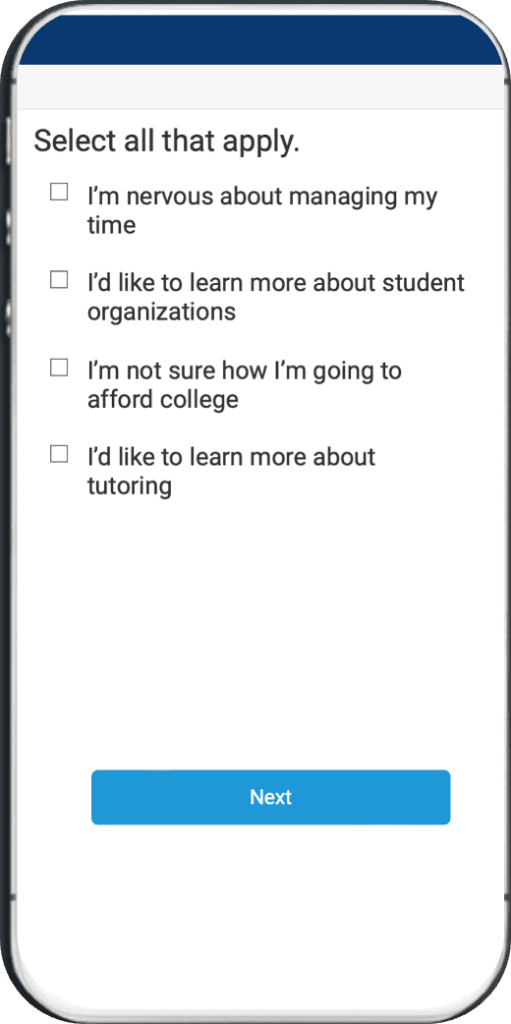Enable the afford college checkbox
Screen dimensions: 511x1024
coord(59,368)
